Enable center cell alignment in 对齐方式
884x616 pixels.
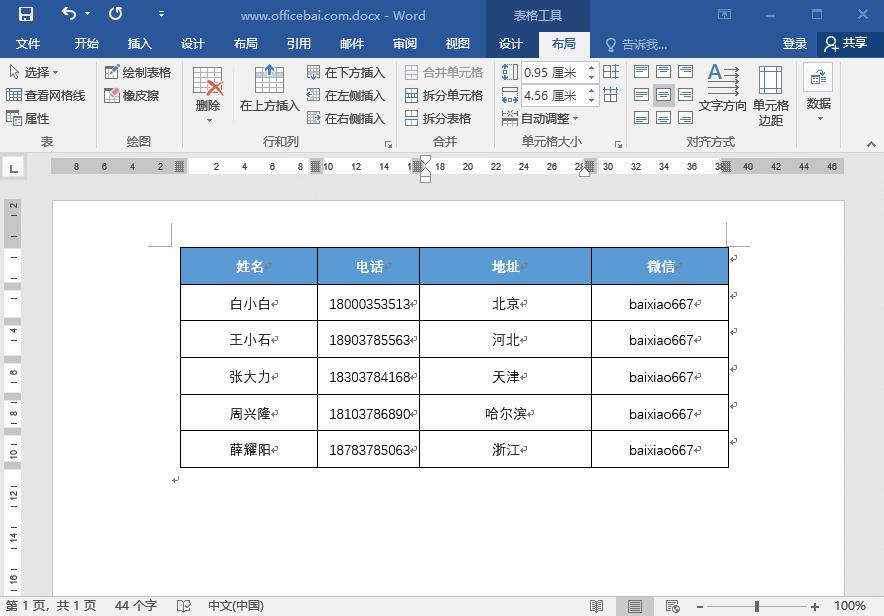tap(663, 94)
